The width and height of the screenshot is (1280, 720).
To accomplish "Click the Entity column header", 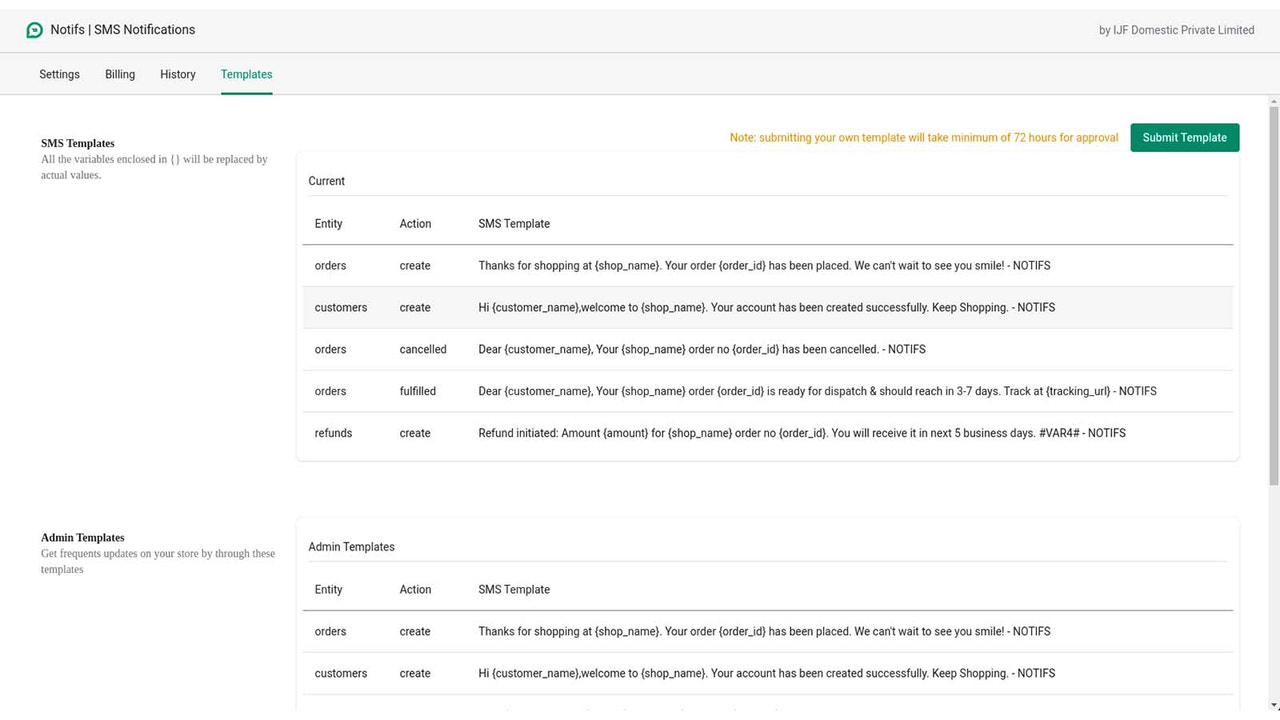I will click(328, 223).
